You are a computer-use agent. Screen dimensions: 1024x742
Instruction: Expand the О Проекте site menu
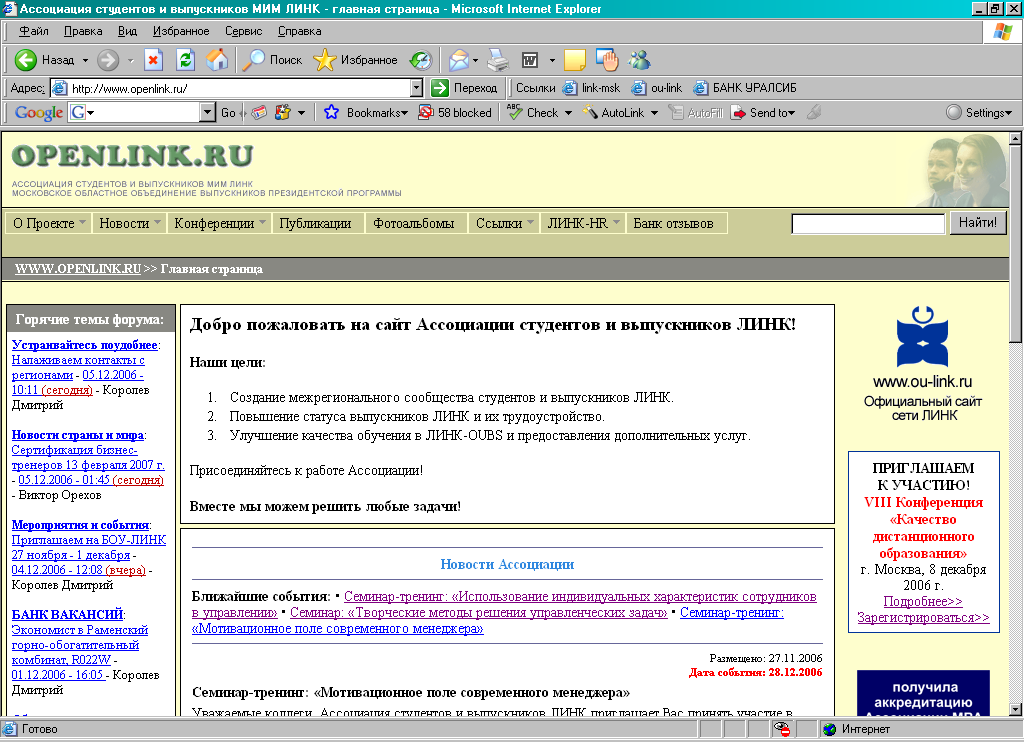[x=50, y=223]
